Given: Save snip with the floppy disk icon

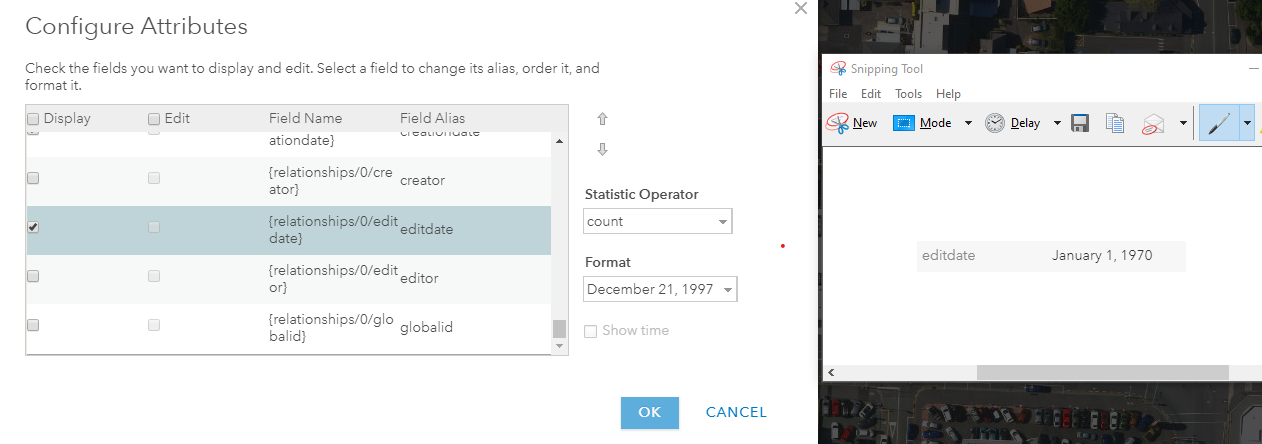Looking at the screenshot, I should 1080,123.
